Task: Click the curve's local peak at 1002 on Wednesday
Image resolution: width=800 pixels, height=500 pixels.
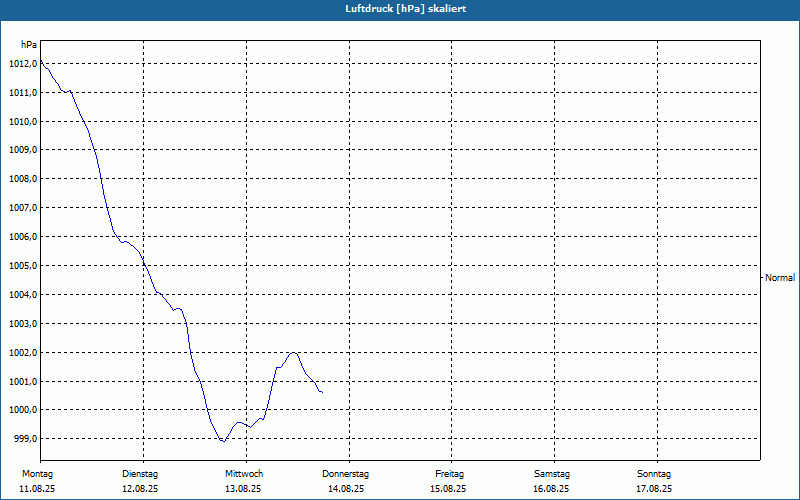Action: point(293,353)
